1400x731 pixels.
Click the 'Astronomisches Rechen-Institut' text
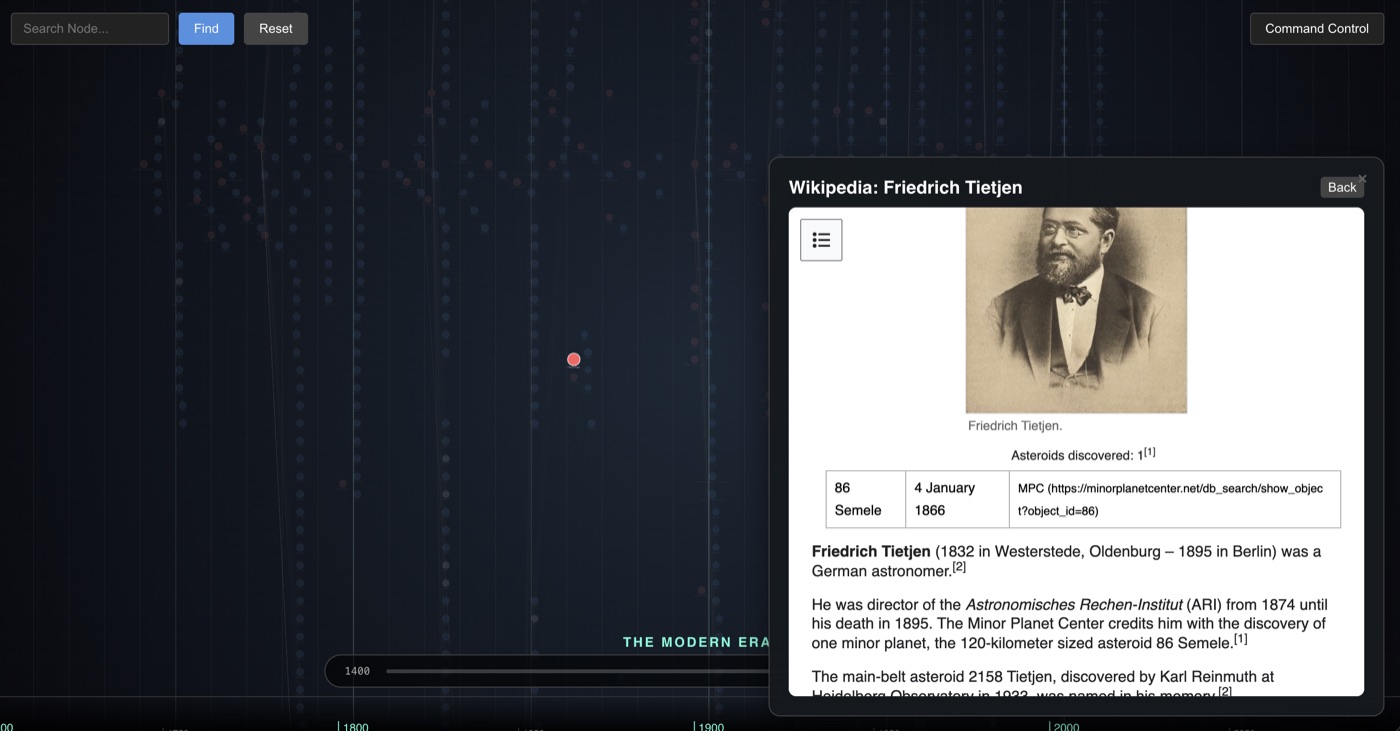point(1074,605)
